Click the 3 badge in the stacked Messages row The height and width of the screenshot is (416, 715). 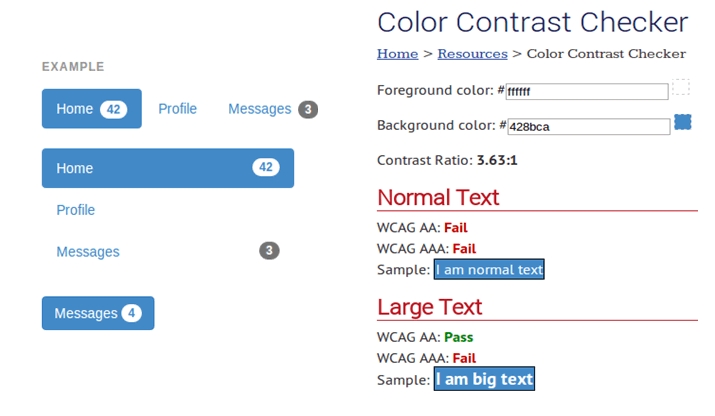point(269,251)
